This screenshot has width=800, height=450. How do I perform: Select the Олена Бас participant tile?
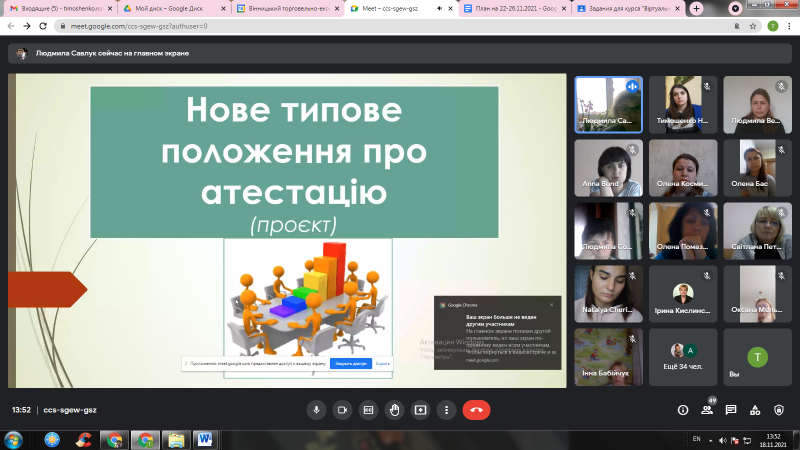(x=757, y=168)
